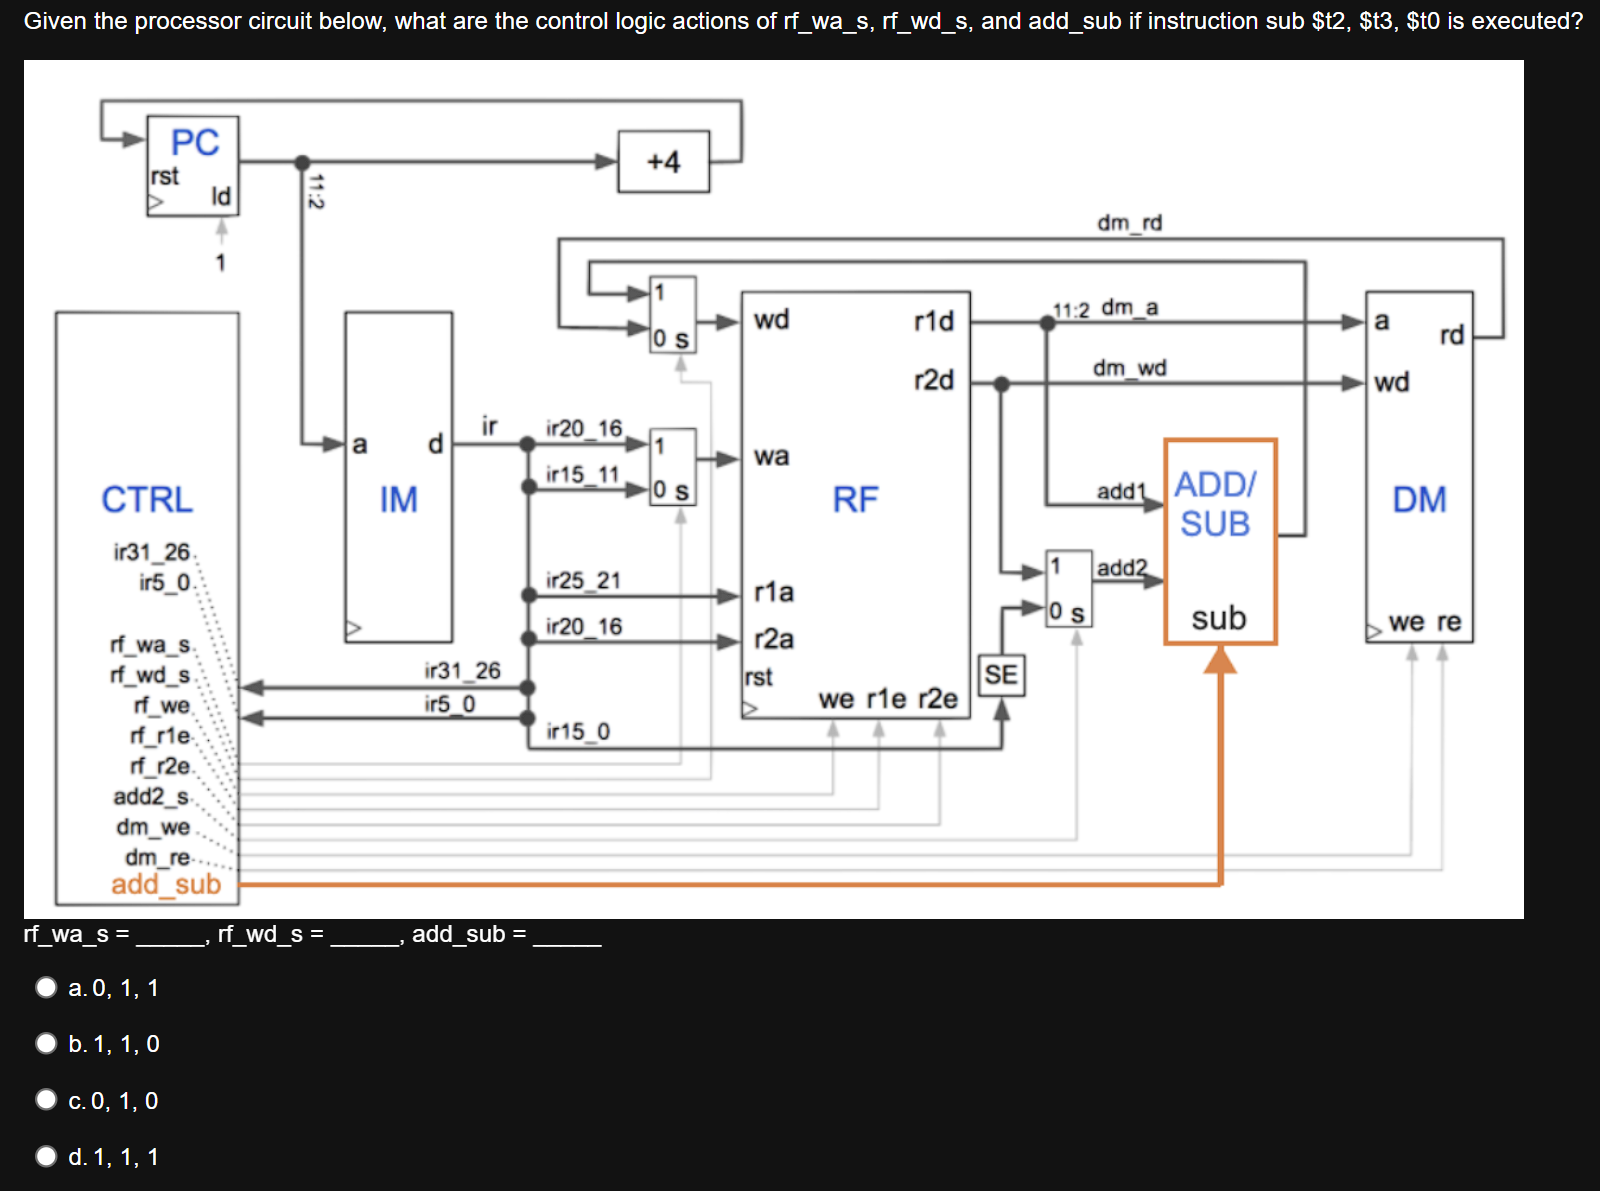Choose answer b. 1, 1, 0
Viewport: 1600px width, 1191px height.
point(46,1044)
